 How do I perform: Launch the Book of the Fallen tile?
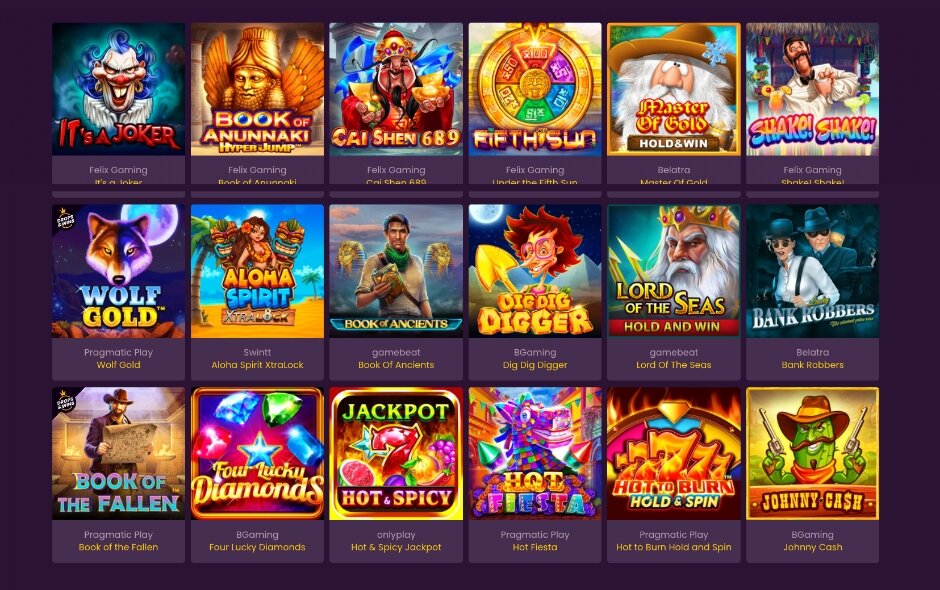[119, 453]
